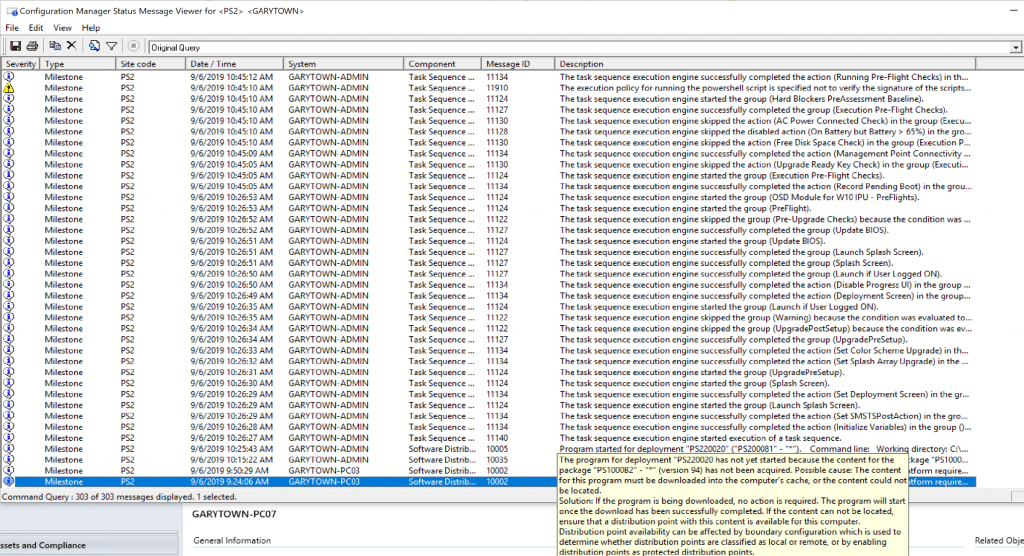
Task: Click the Component column header
Action: coord(442,64)
